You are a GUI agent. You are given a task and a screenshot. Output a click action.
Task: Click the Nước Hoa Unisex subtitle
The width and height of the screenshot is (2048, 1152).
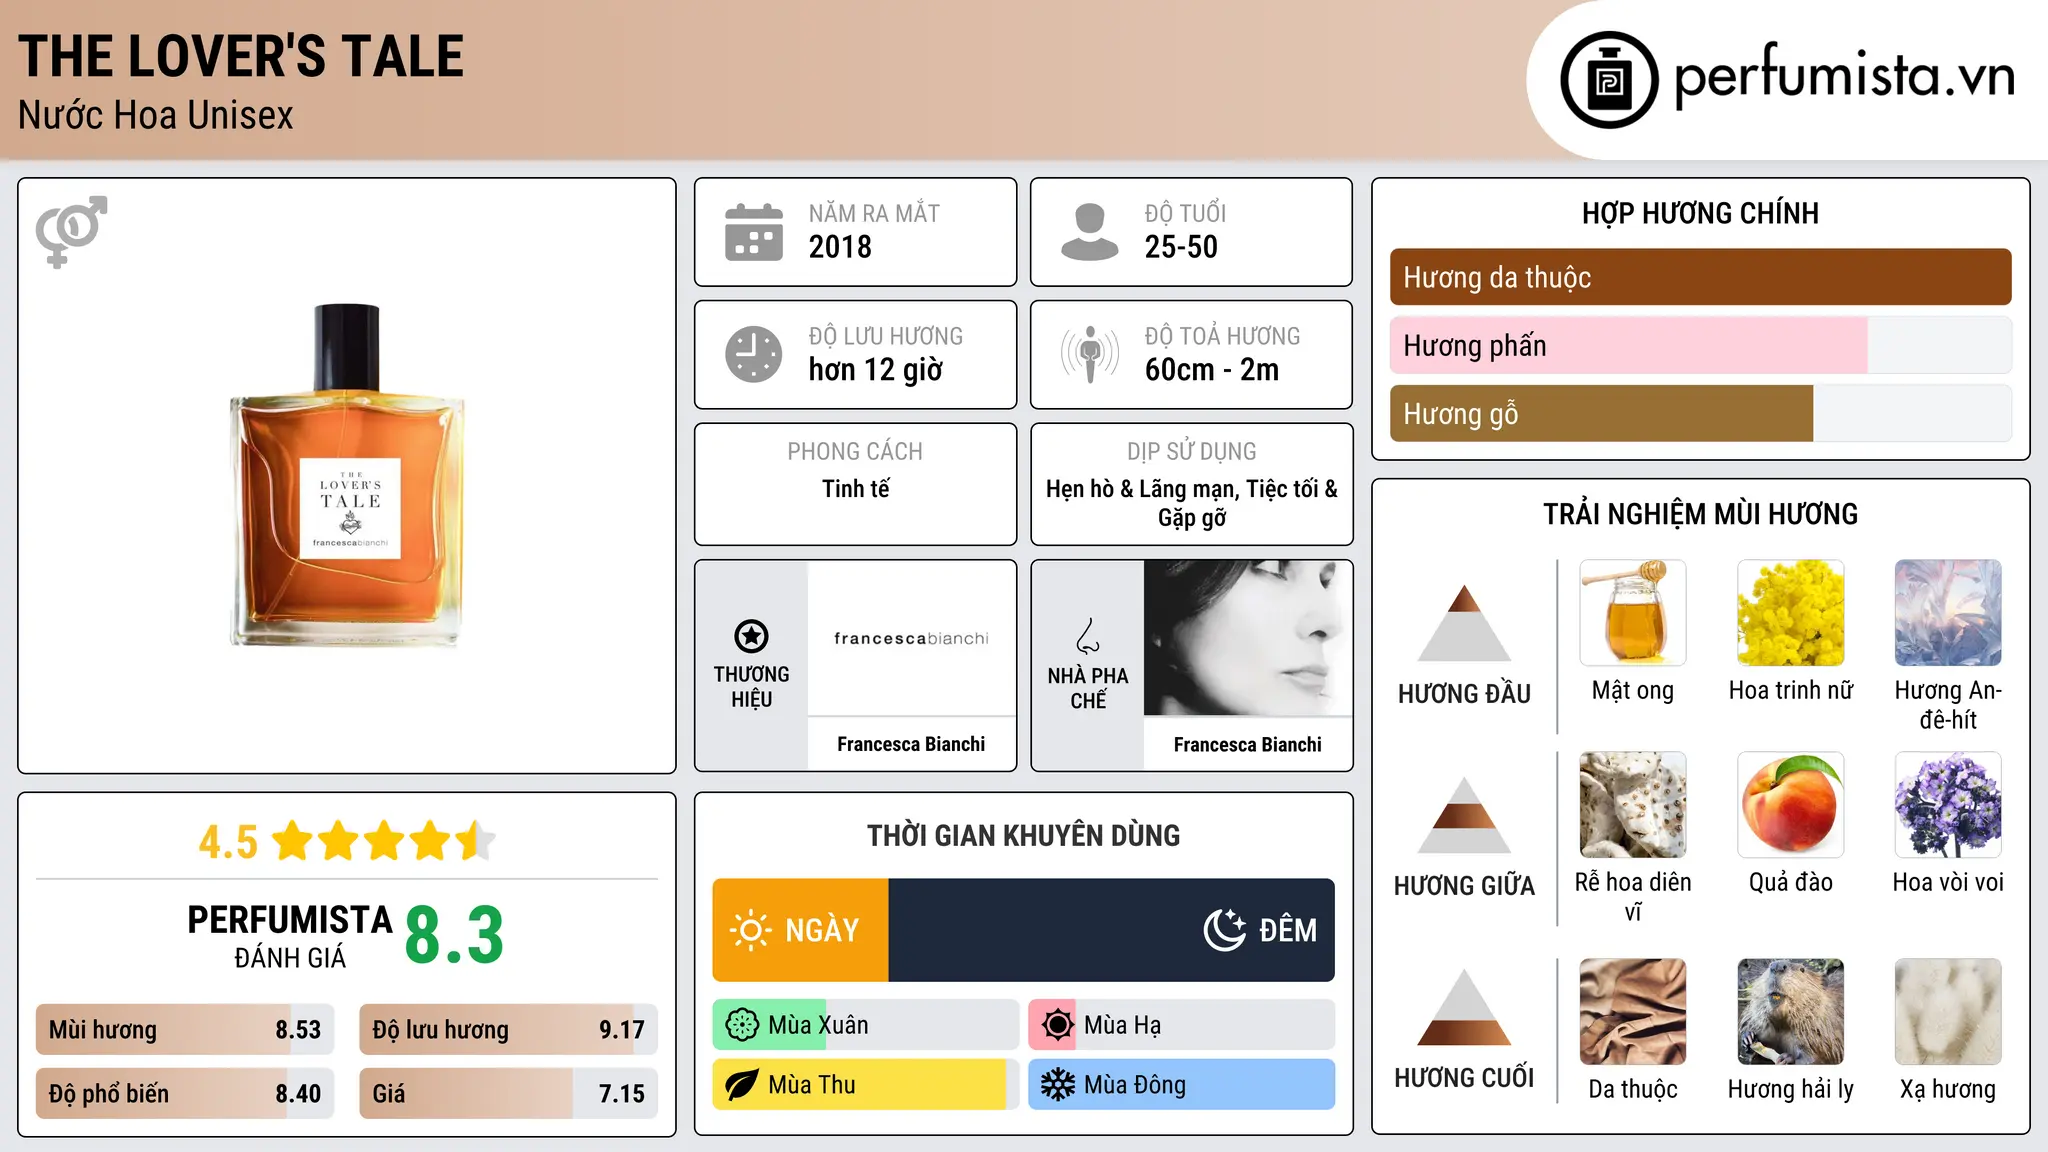(x=156, y=116)
